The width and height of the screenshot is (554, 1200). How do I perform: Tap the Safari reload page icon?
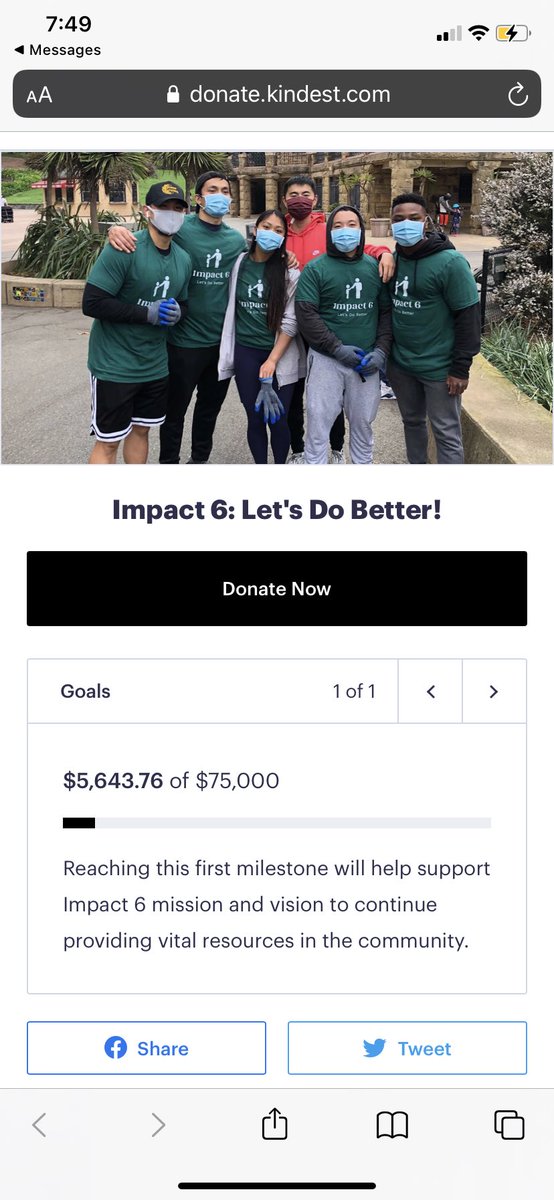[517, 95]
